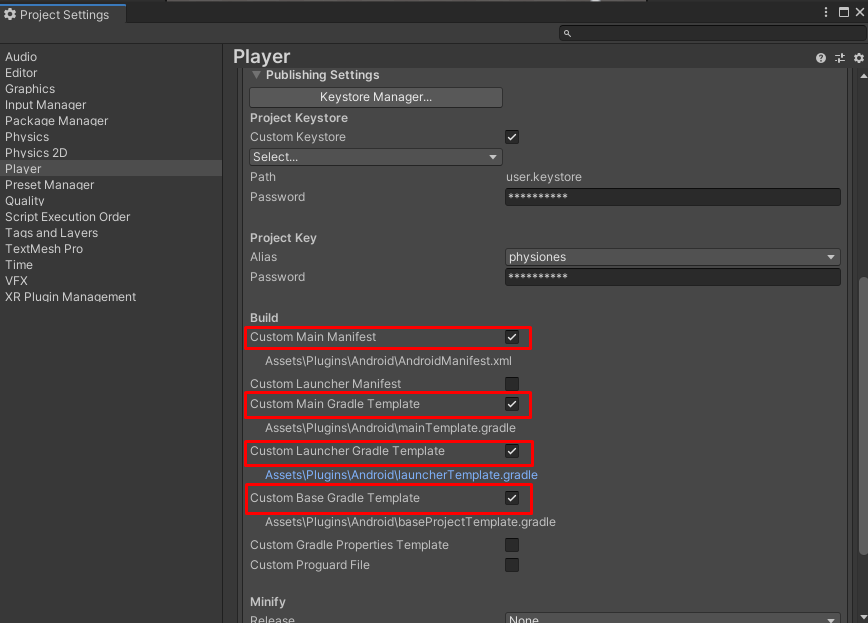Open the keystore Select... dropdown

pos(376,157)
